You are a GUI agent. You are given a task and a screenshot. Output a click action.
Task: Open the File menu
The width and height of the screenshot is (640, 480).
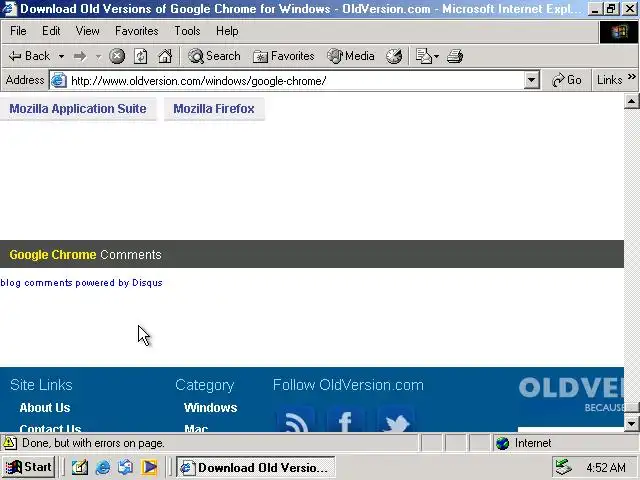coord(18,31)
